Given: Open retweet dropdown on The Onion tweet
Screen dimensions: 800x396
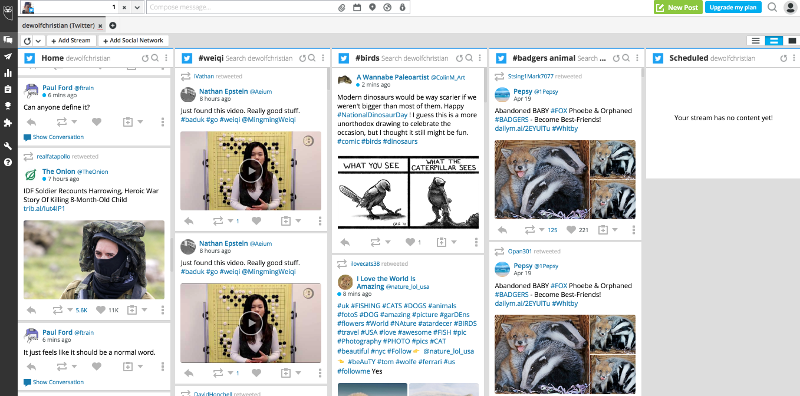Looking at the screenshot, I should (70, 310).
